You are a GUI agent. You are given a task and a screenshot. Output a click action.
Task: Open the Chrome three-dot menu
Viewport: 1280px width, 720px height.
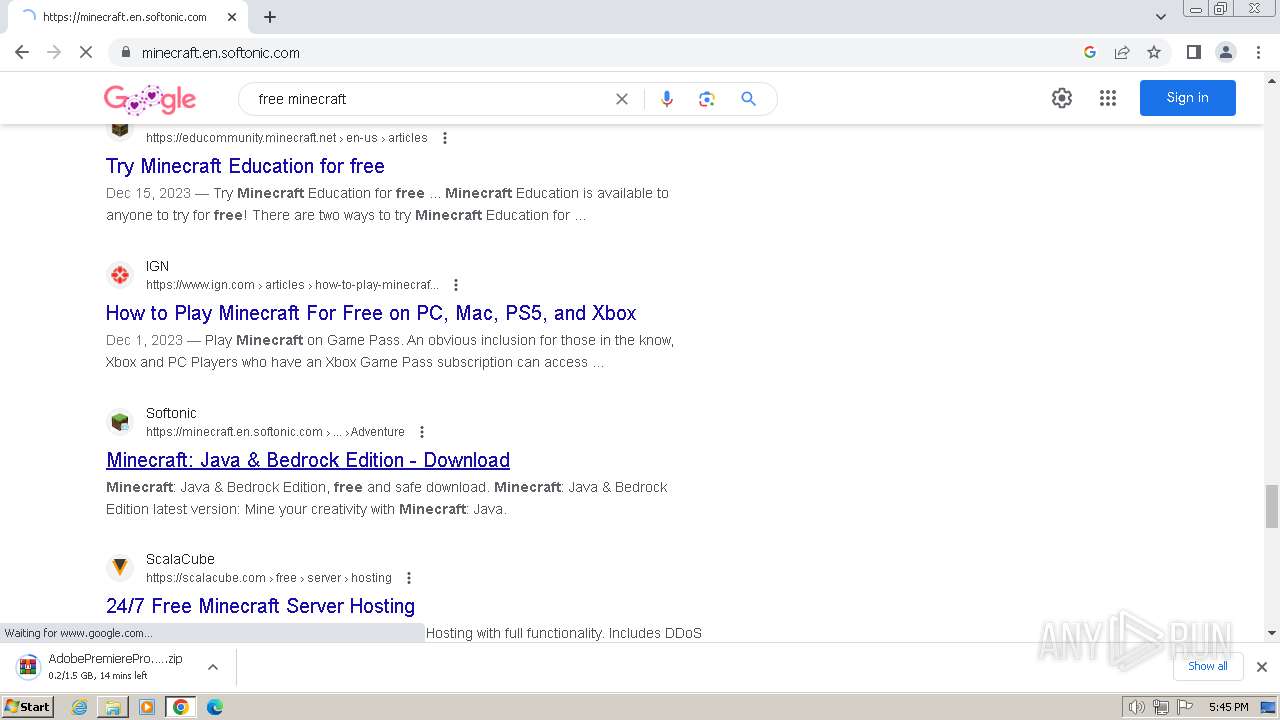tap(1258, 52)
